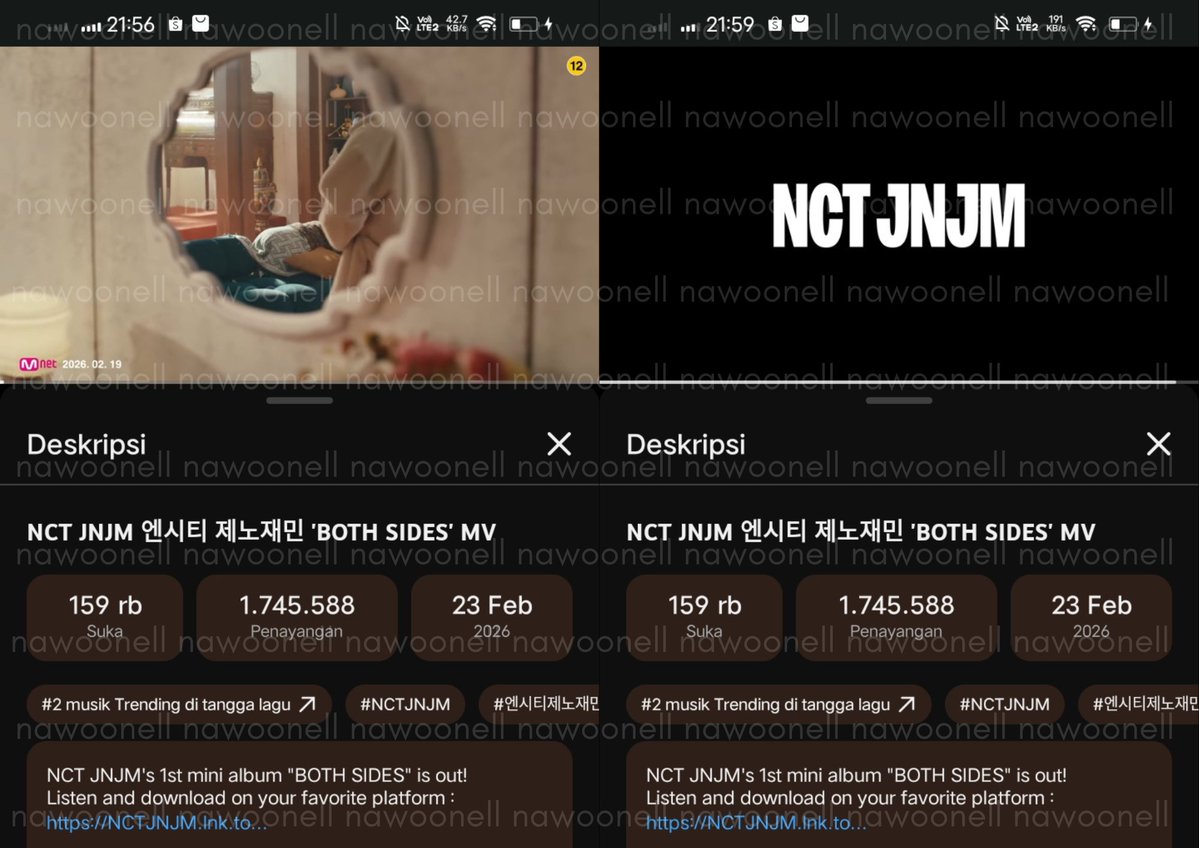This screenshot has width=1199, height=848.
Task: Tap the left arrow icon on Trending chip
Action: (x=307, y=703)
